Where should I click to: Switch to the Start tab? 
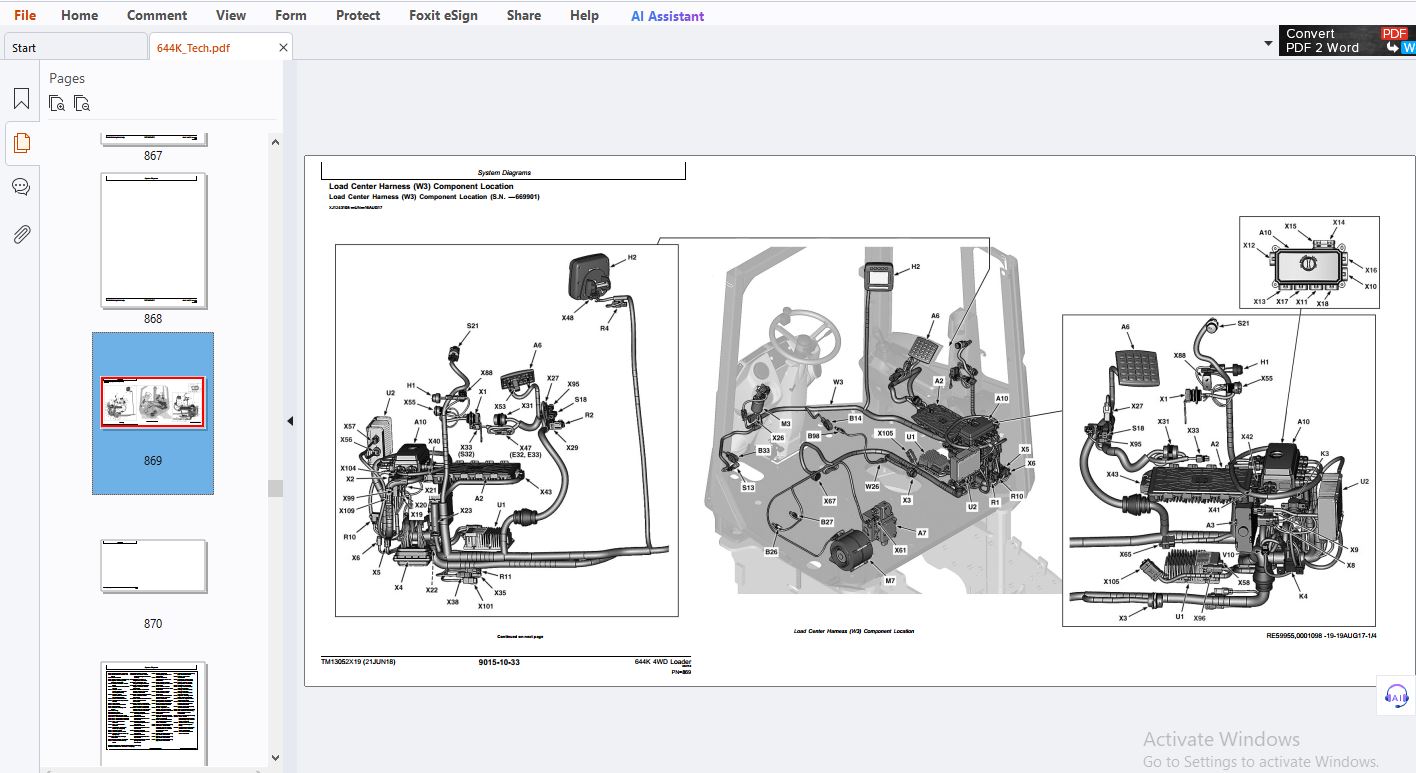[74, 47]
